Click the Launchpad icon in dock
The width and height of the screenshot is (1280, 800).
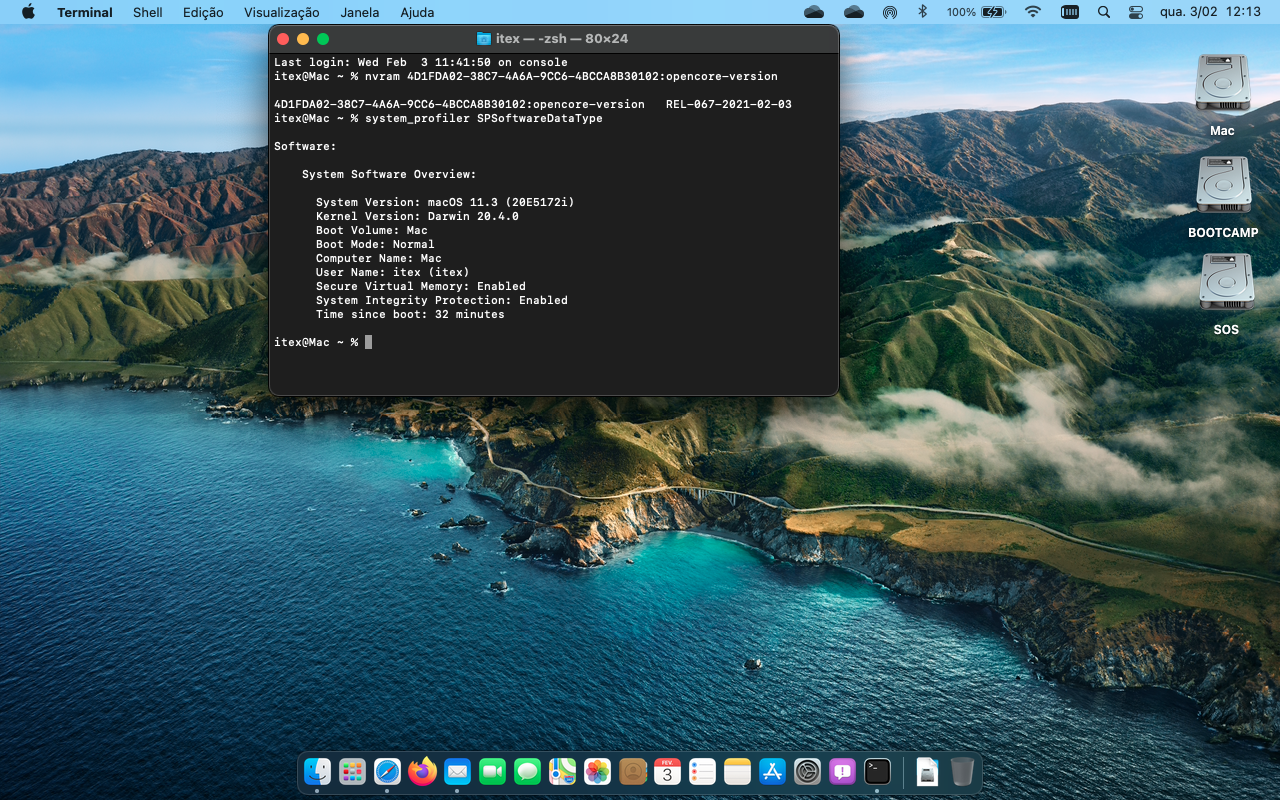(352, 771)
